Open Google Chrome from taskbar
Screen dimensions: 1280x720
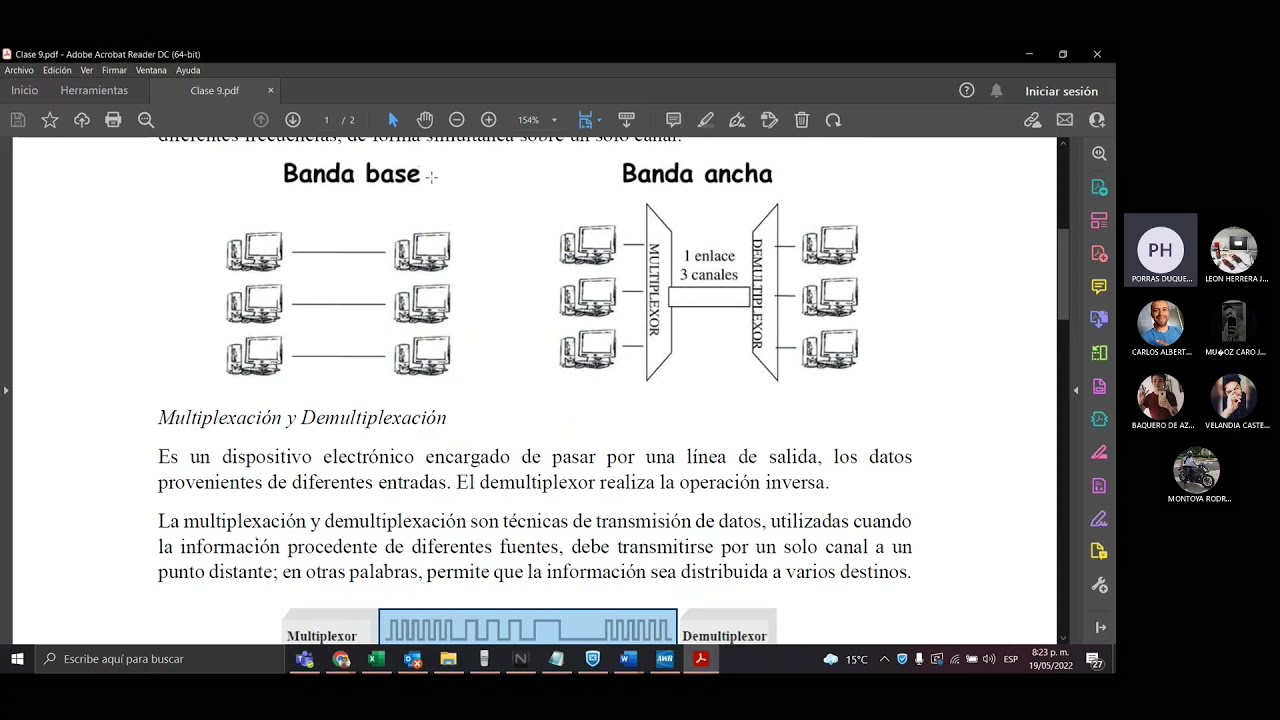click(x=342, y=659)
